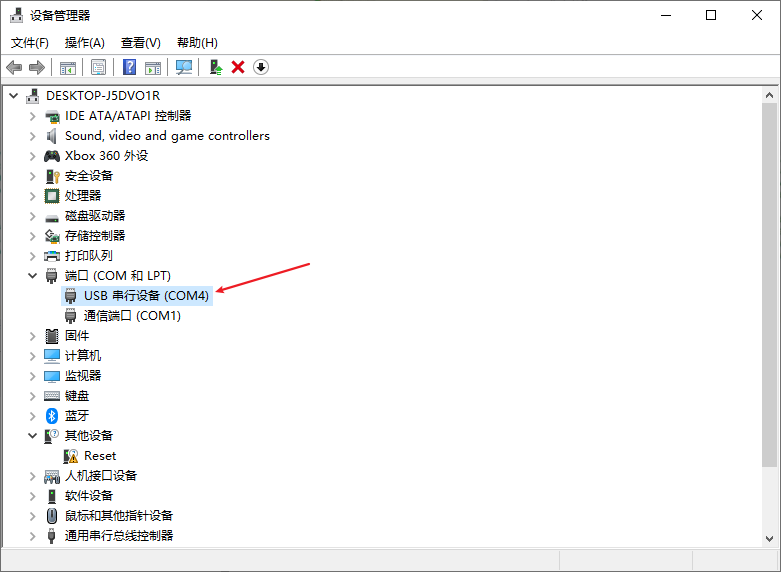Expand the 人机接口设备 node

[33, 476]
